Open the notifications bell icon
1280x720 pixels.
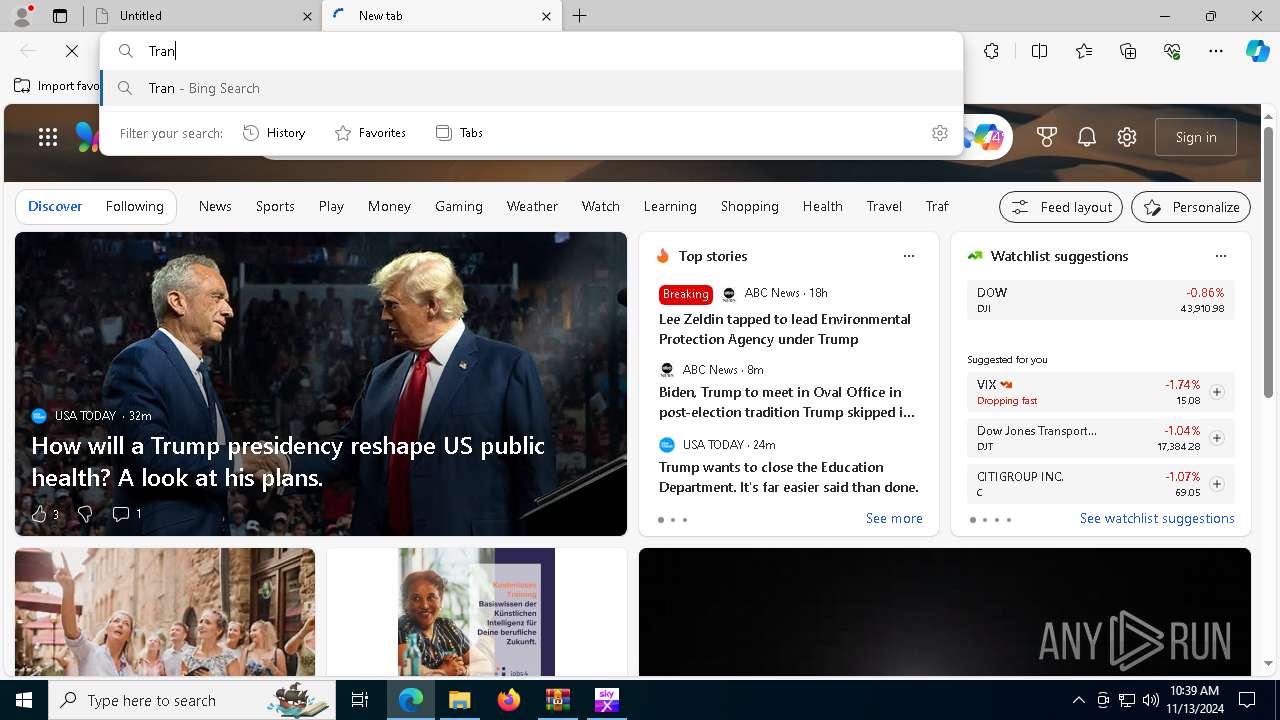pos(1087,137)
